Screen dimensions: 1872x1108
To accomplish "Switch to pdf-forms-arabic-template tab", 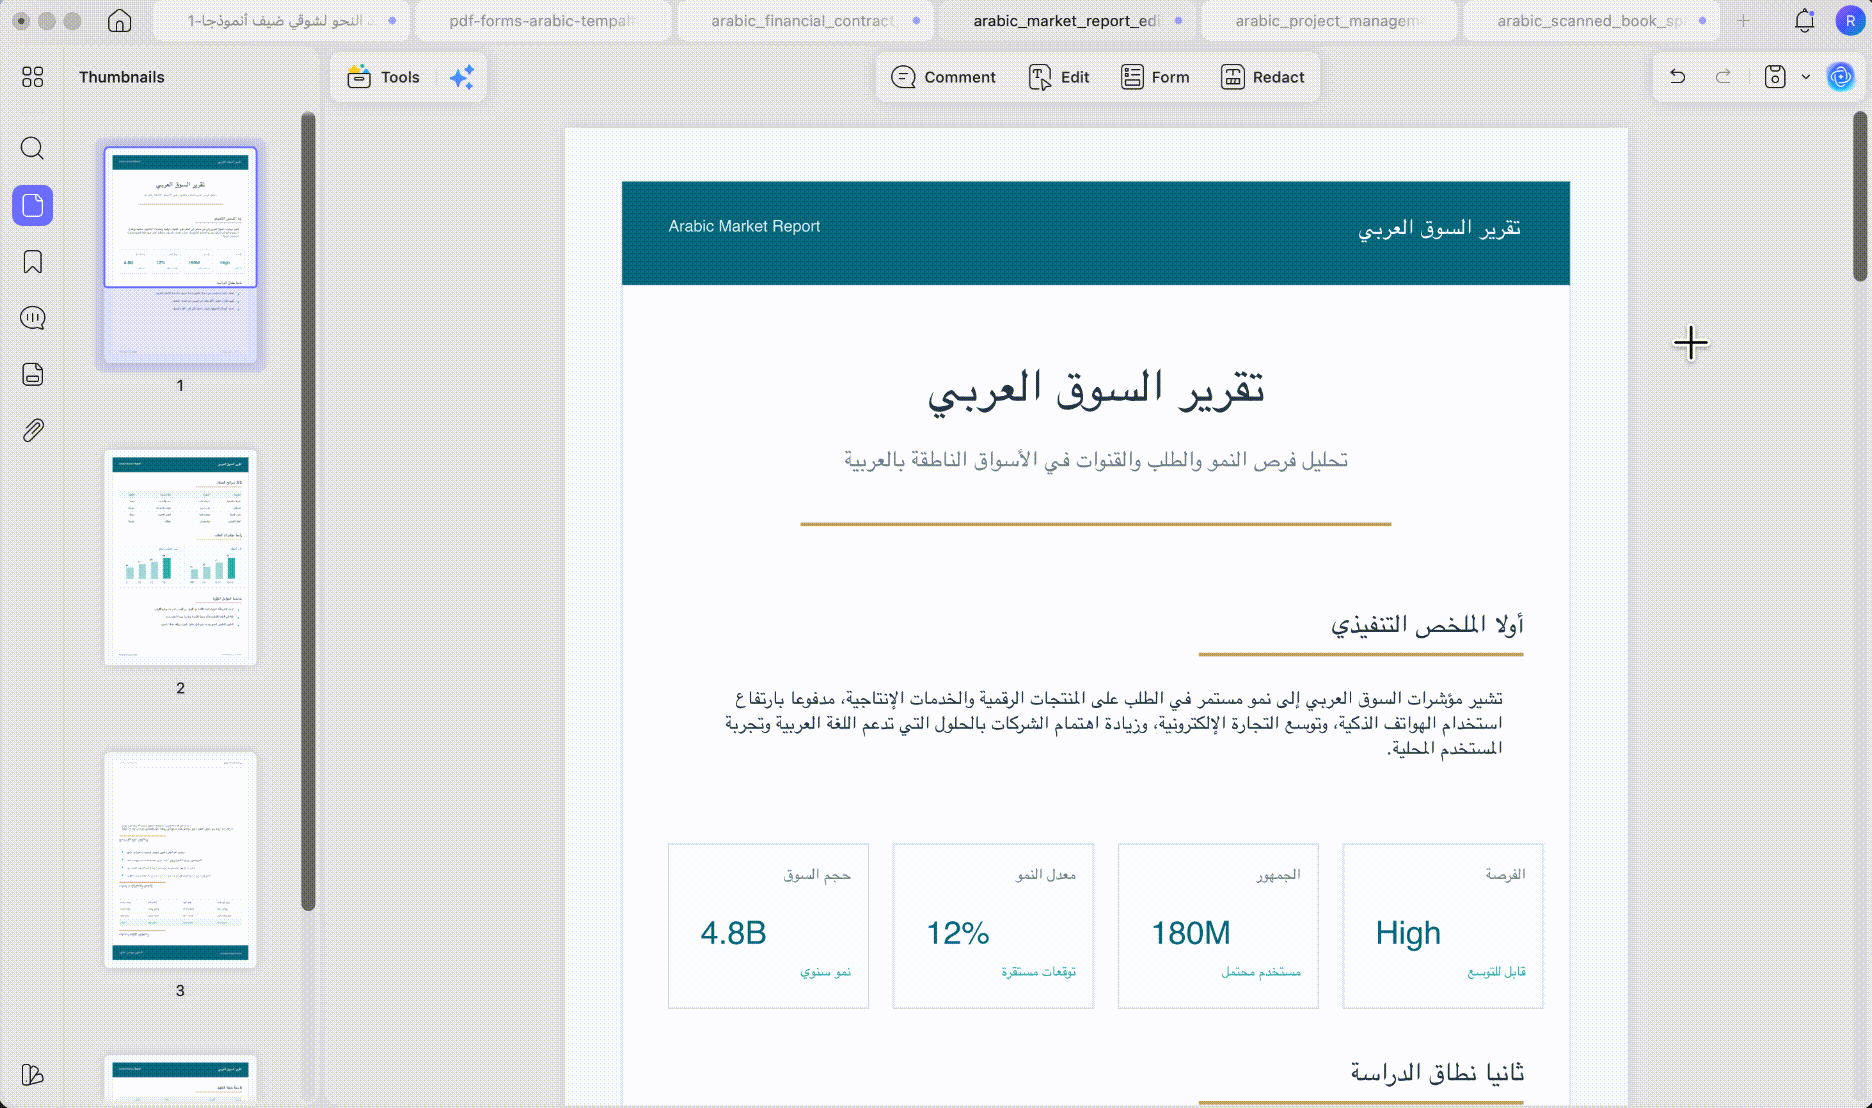I will pyautogui.click(x=541, y=21).
